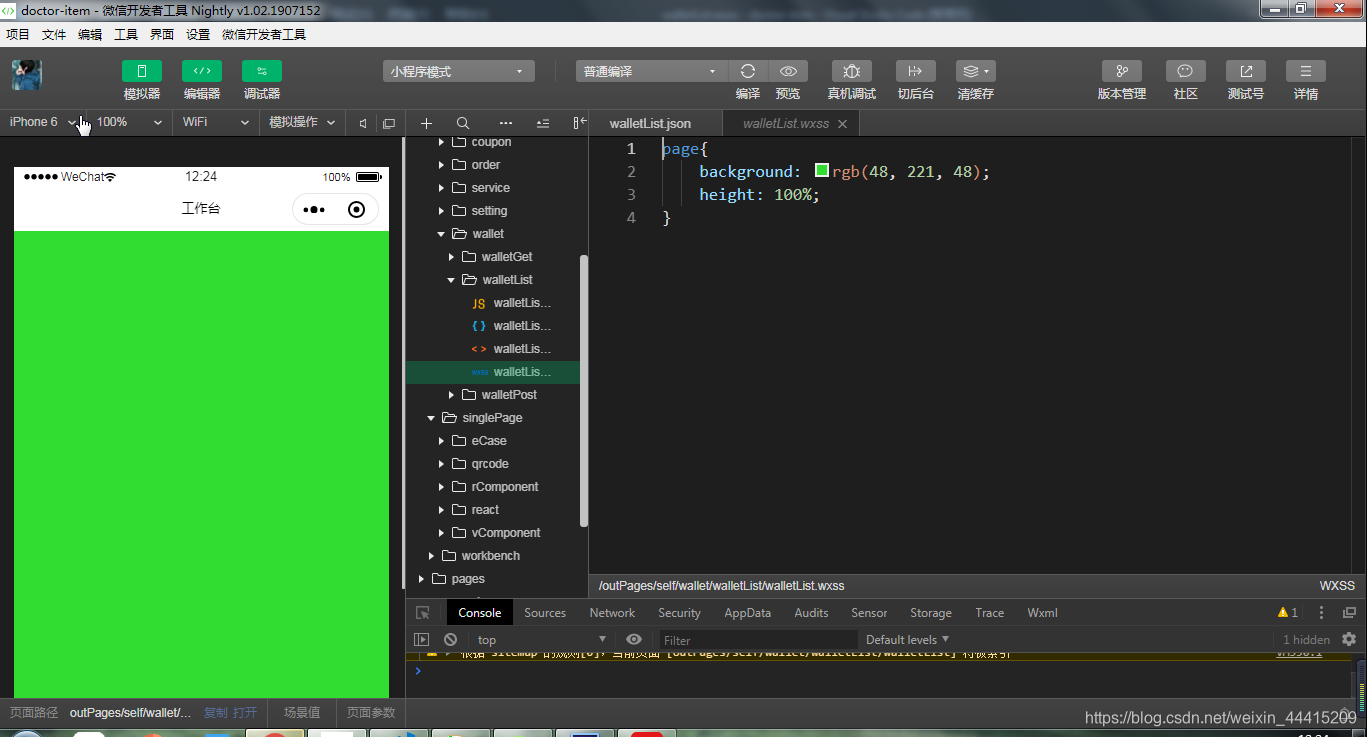Screen dimensions: 1367x737
Task: Click the 测试号 test account icon
Action: 1246,71
